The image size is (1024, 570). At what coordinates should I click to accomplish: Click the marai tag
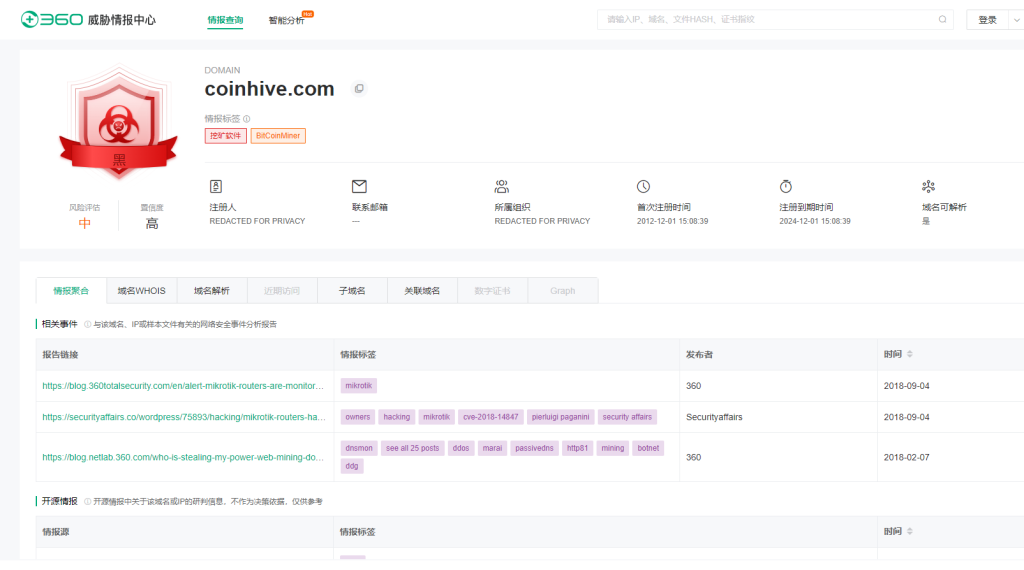492,449
